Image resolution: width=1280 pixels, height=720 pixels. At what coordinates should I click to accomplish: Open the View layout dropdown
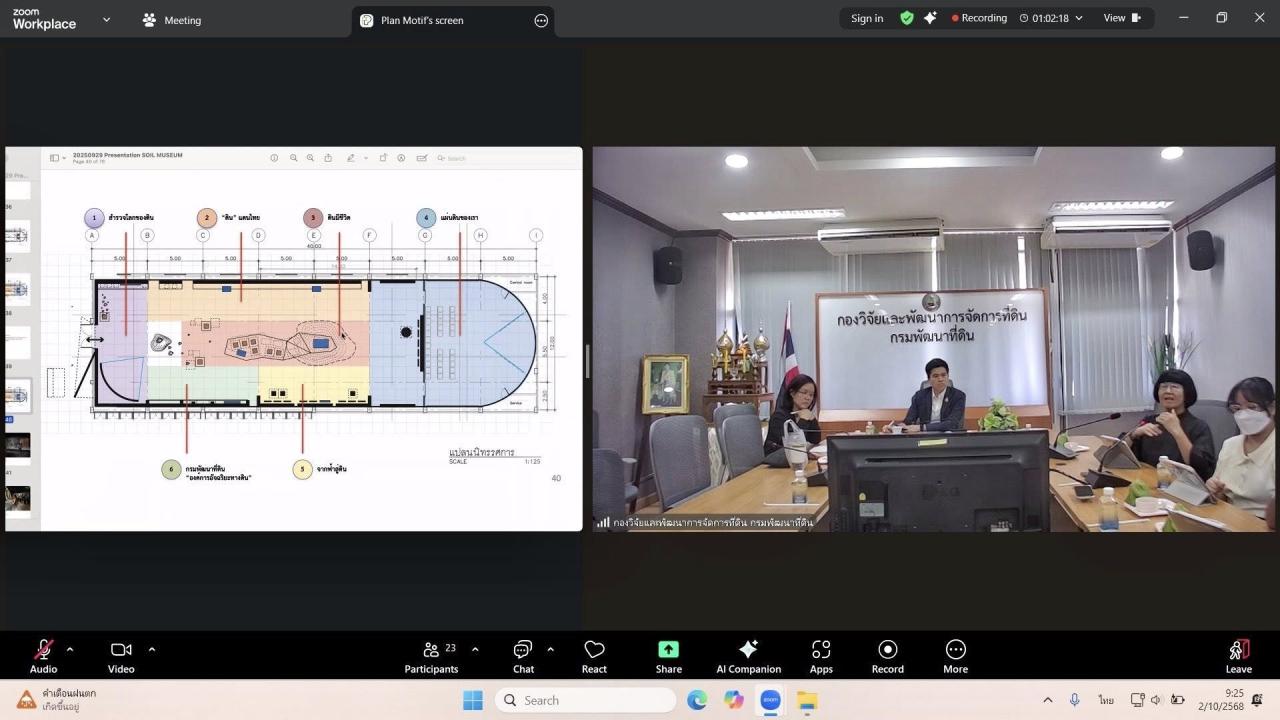point(1121,18)
